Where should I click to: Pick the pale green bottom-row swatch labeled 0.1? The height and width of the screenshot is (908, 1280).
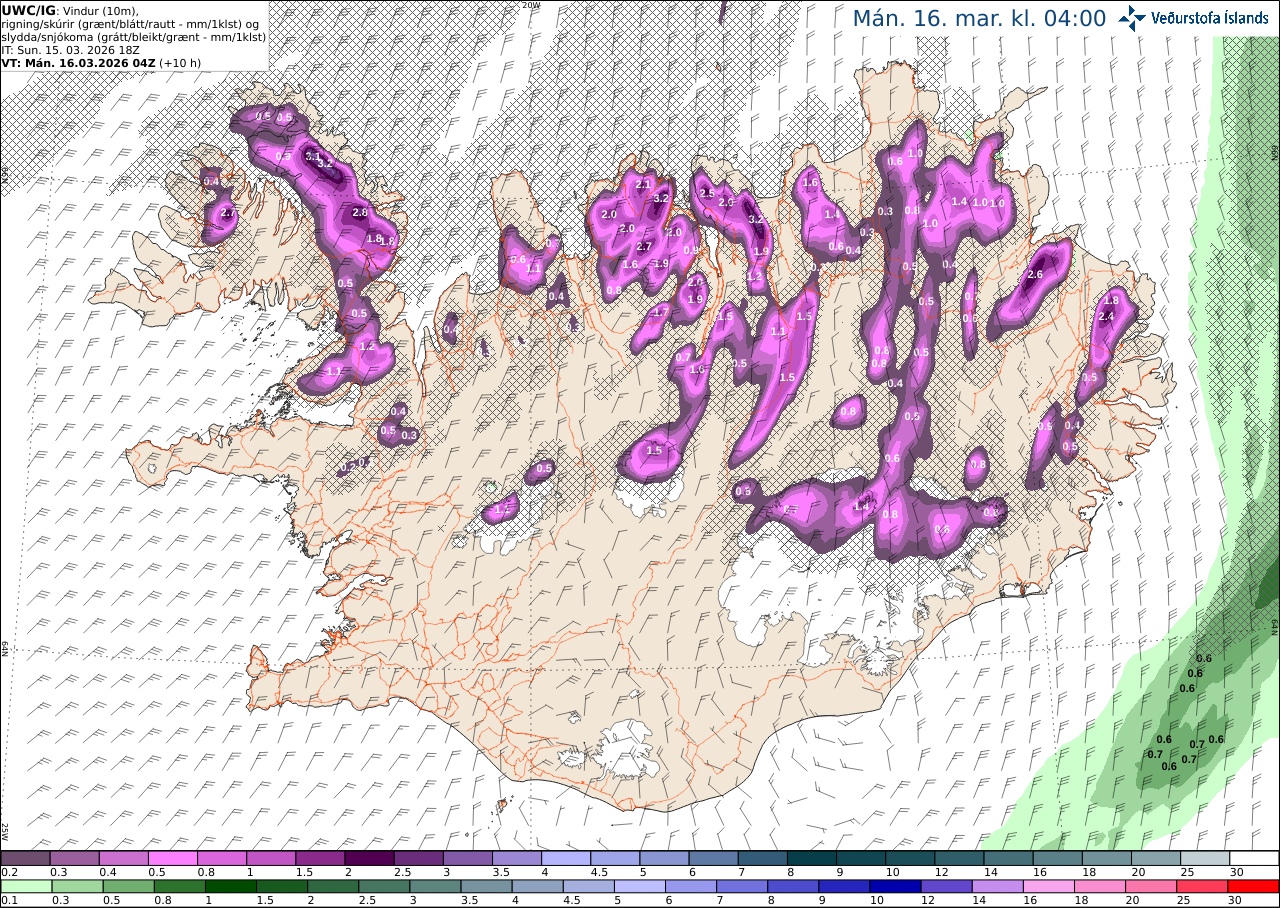tap(25, 886)
